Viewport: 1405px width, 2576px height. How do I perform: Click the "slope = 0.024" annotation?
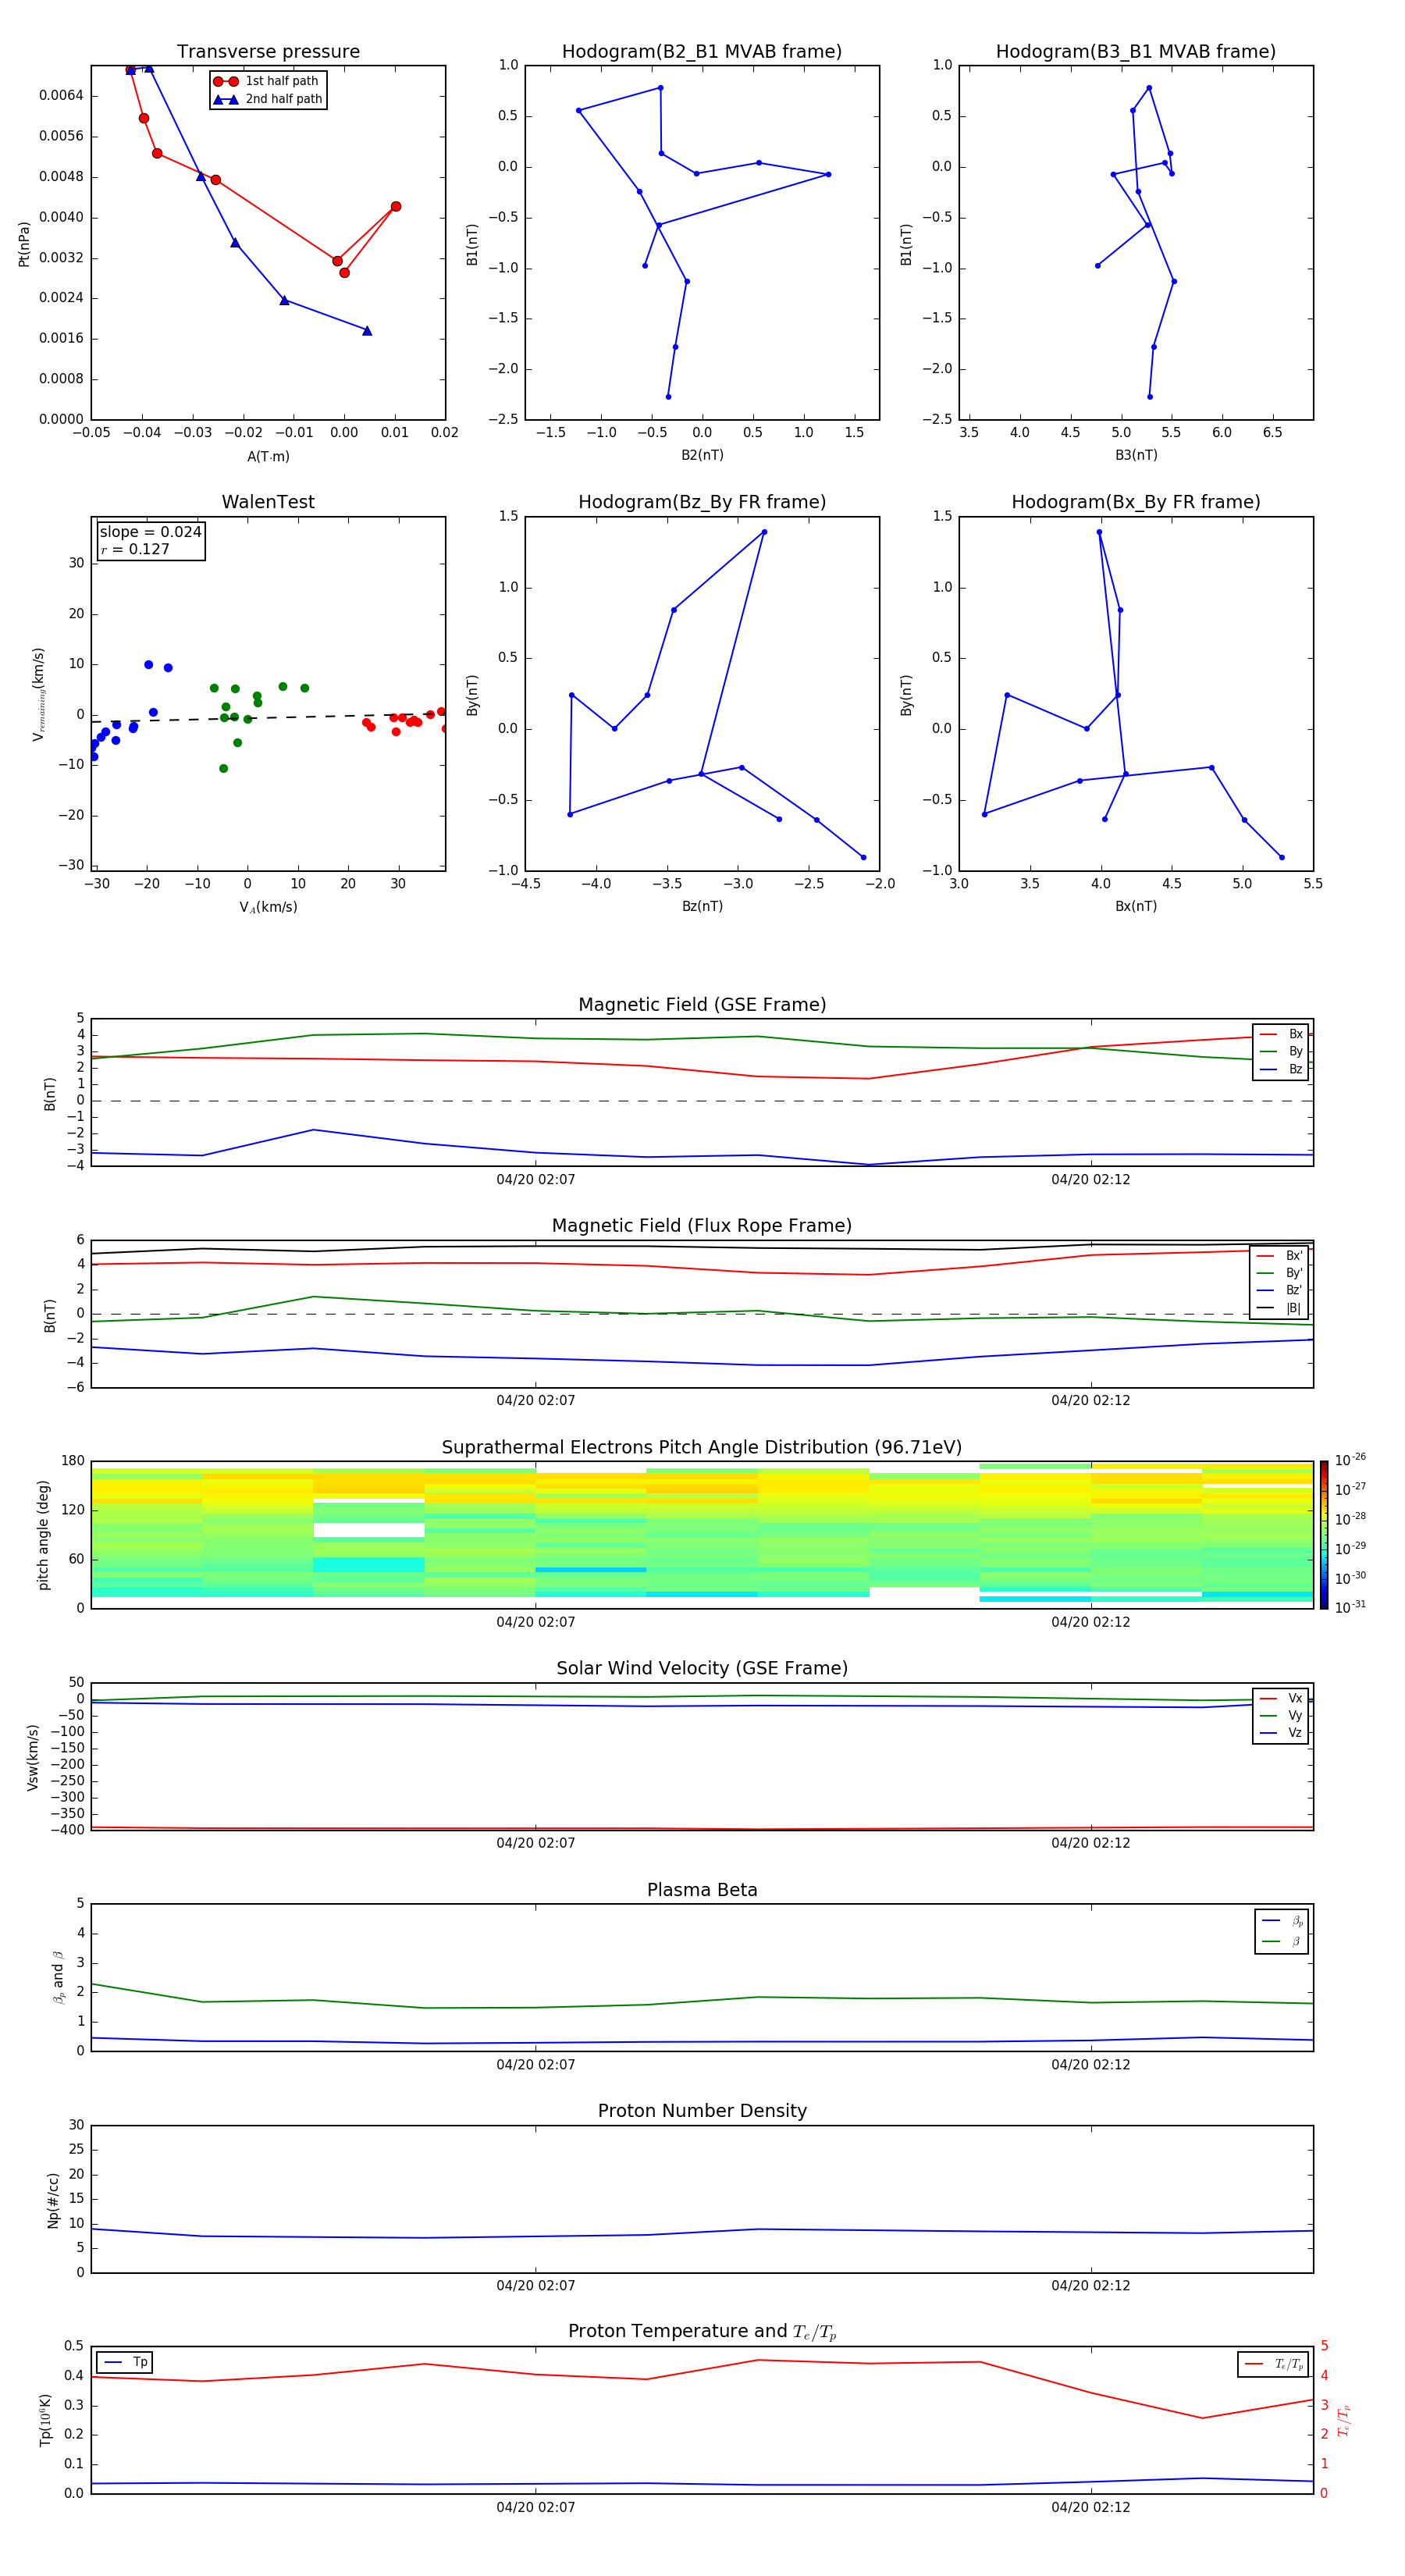[150, 532]
